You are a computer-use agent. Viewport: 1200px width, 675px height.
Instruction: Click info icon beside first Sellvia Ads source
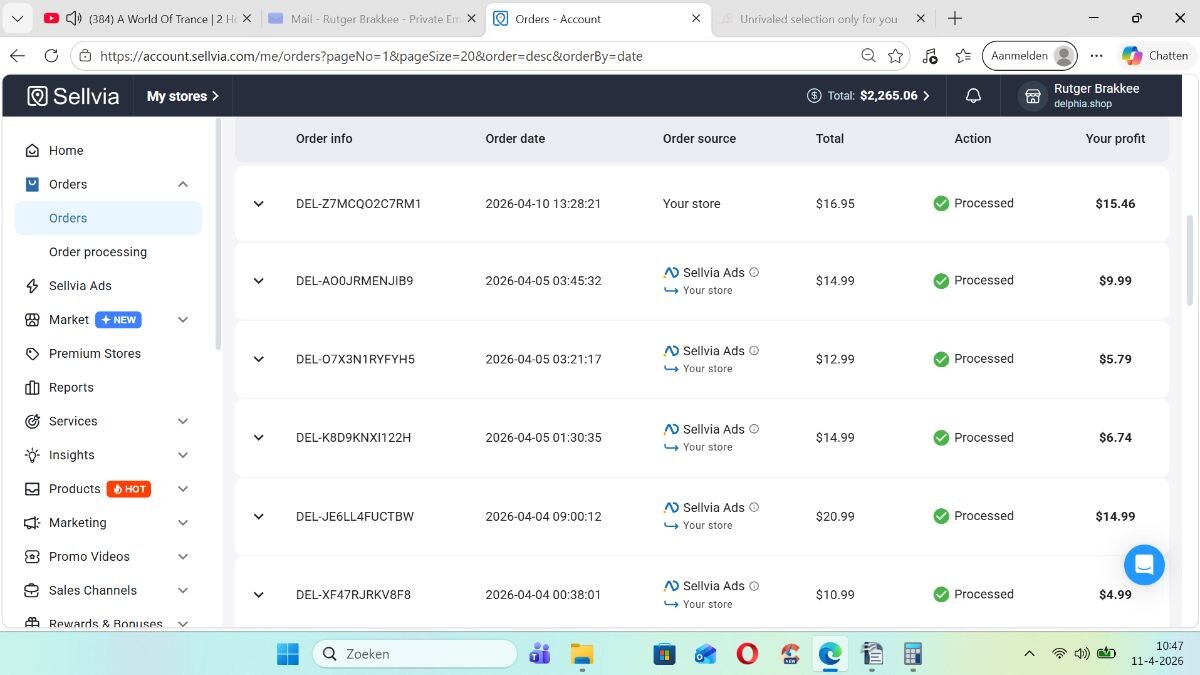(754, 272)
